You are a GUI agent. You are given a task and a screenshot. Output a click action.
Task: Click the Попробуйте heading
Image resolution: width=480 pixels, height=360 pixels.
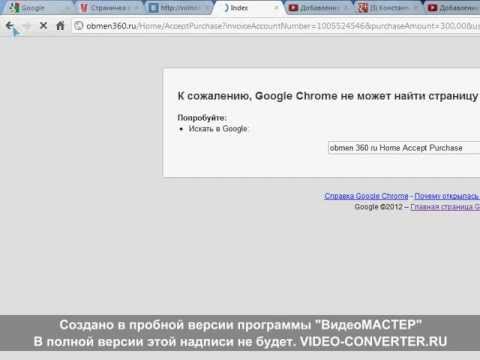202,118
